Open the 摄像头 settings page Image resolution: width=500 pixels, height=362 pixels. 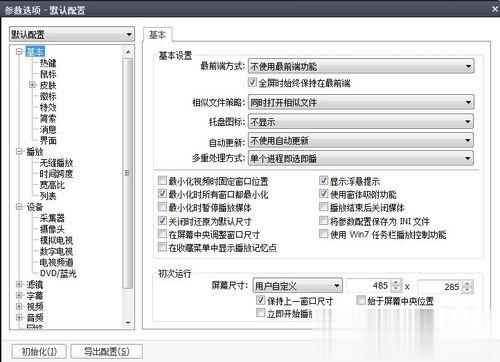tap(52, 229)
